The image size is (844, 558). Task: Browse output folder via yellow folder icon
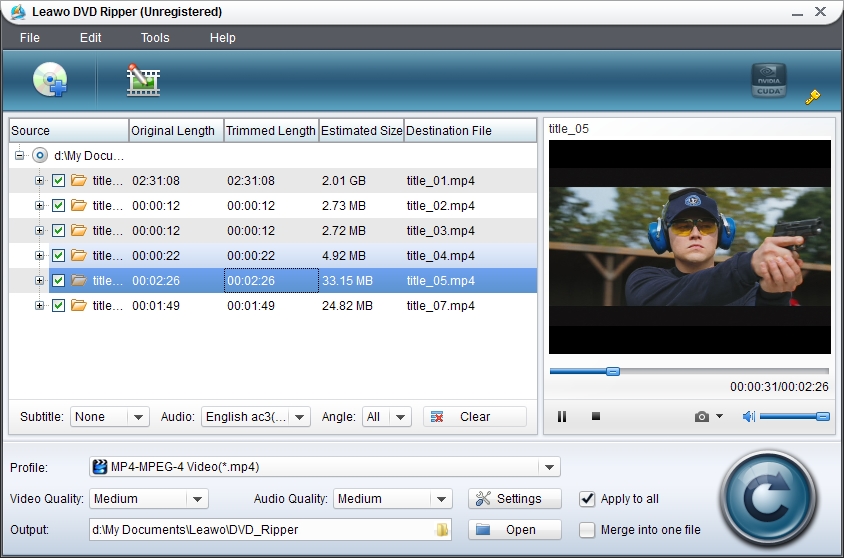point(442,530)
